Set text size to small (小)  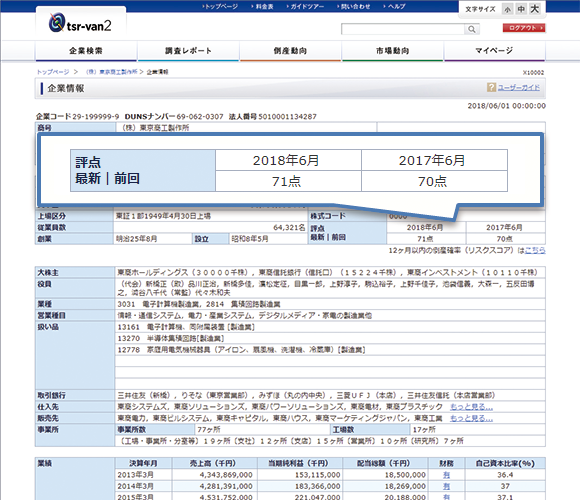coord(507,9)
